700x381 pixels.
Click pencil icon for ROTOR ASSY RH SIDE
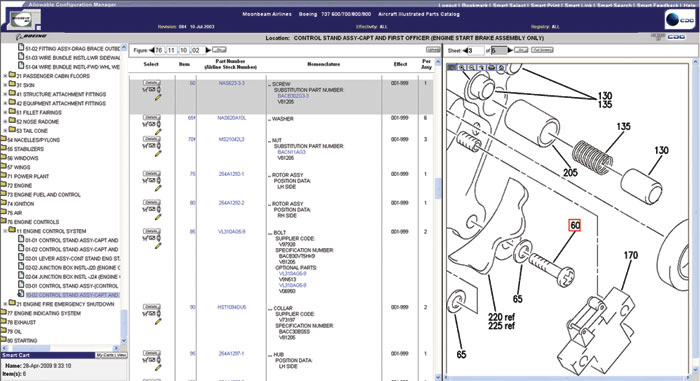158,217
